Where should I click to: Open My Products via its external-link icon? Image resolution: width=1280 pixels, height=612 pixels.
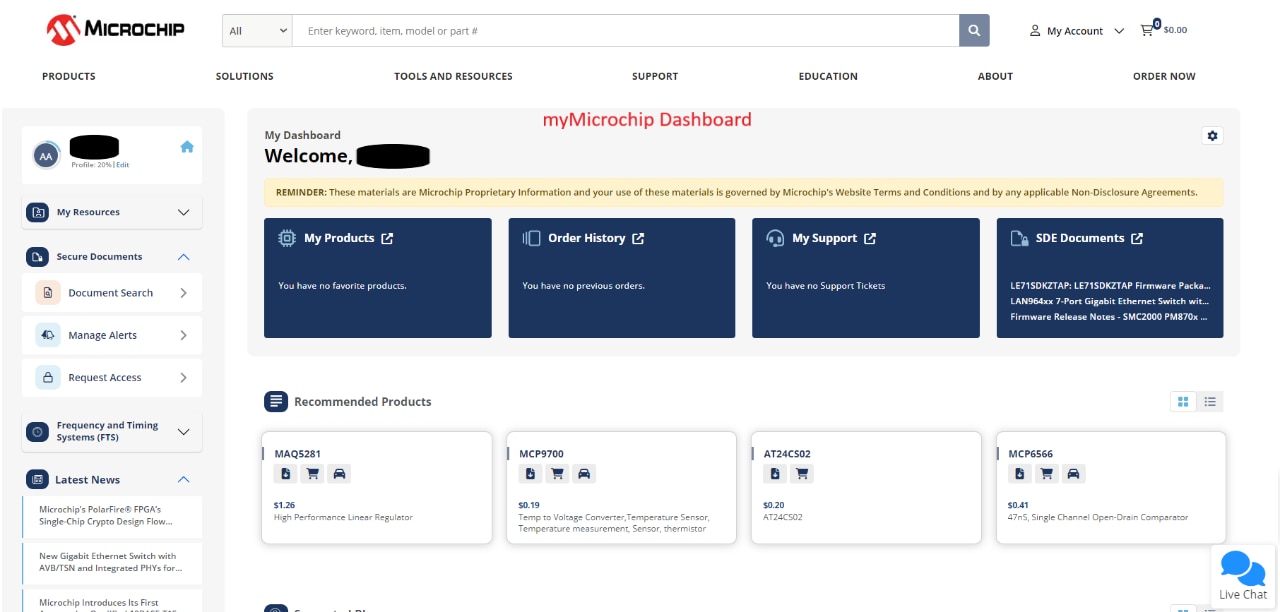tap(387, 238)
